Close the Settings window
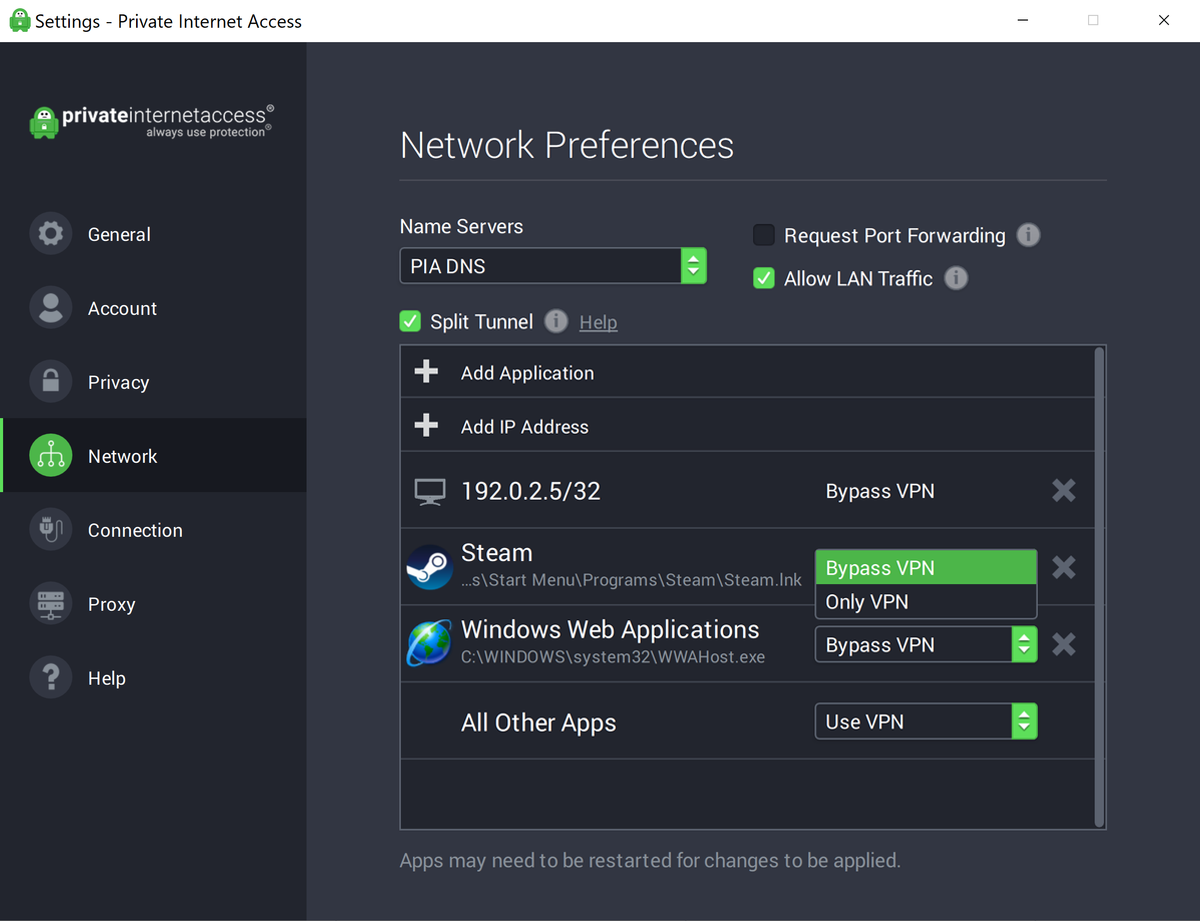Image resolution: width=1200 pixels, height=921 pixels. [1163, 20]
